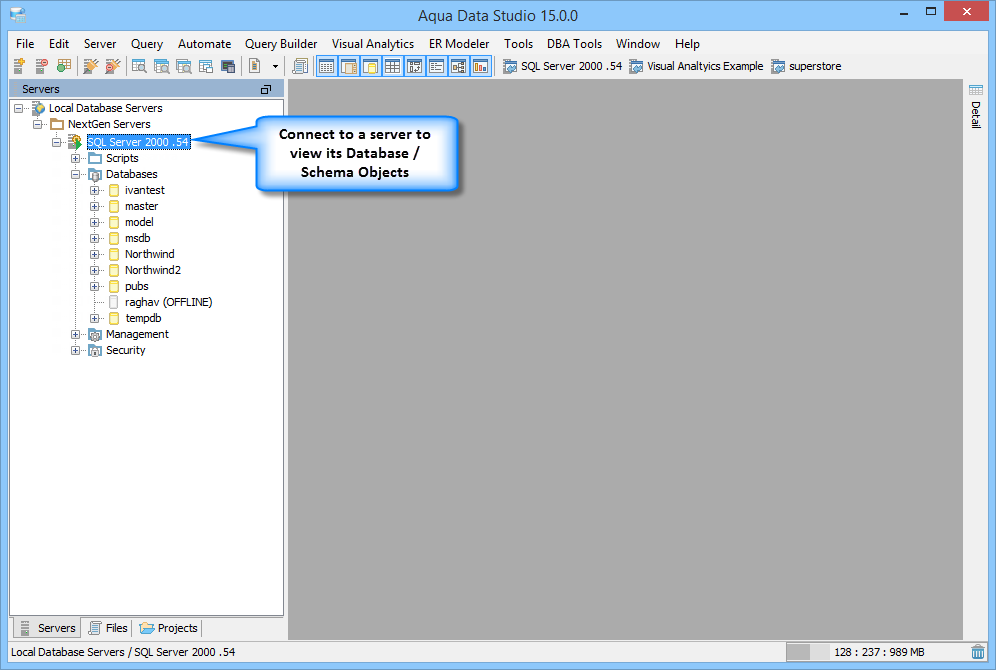Open first Query Analyzer magnifier icon

click(139, 65)
